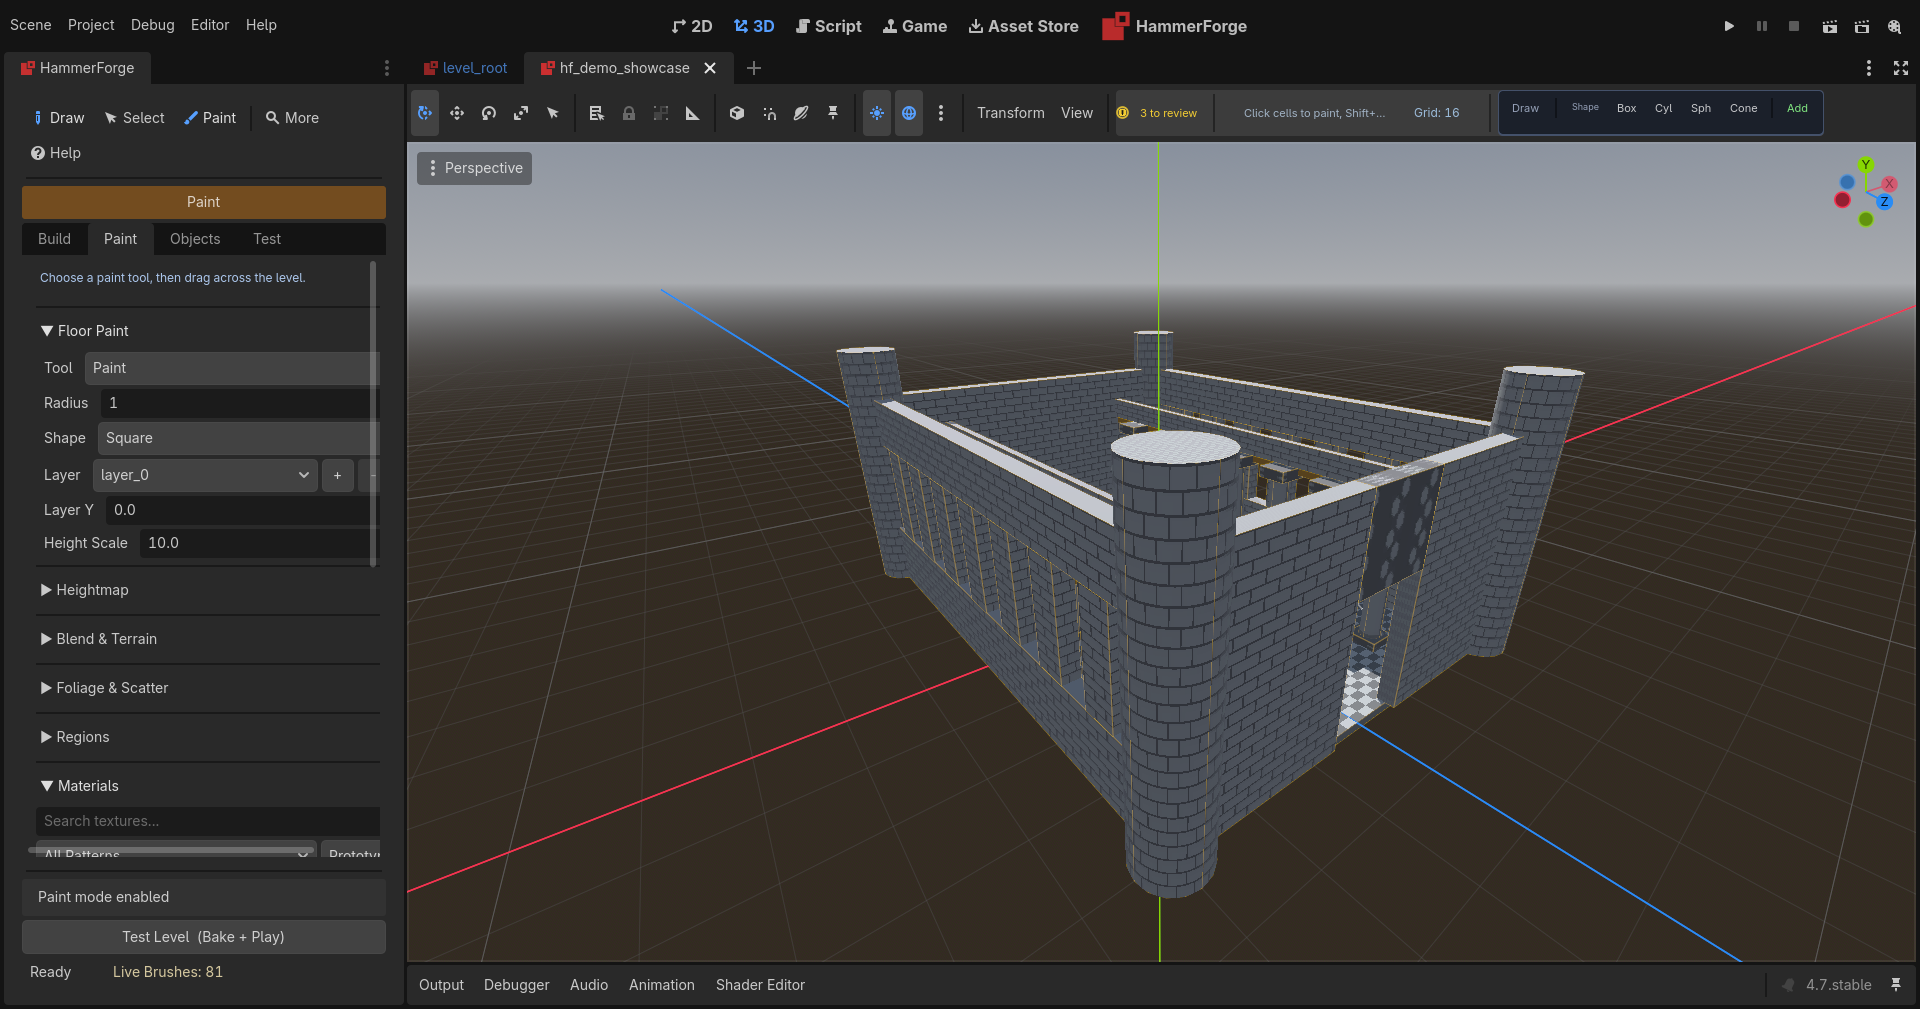Toggle the preview environment globe icon

(x=909, y=113)
